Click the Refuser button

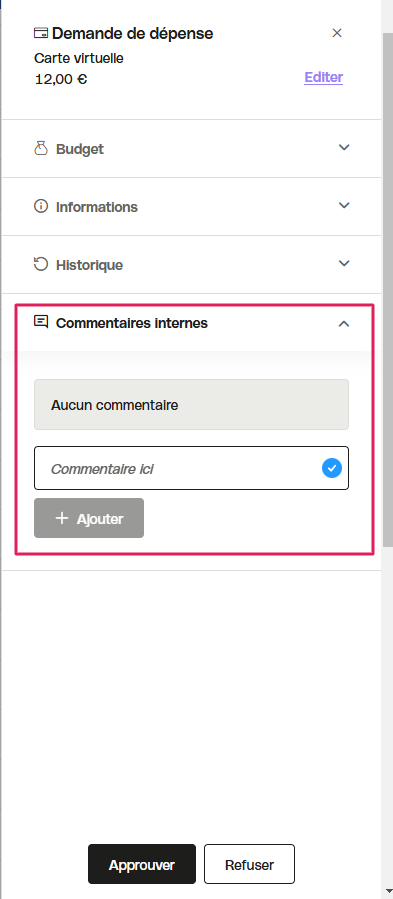click(x=250, y=864)
